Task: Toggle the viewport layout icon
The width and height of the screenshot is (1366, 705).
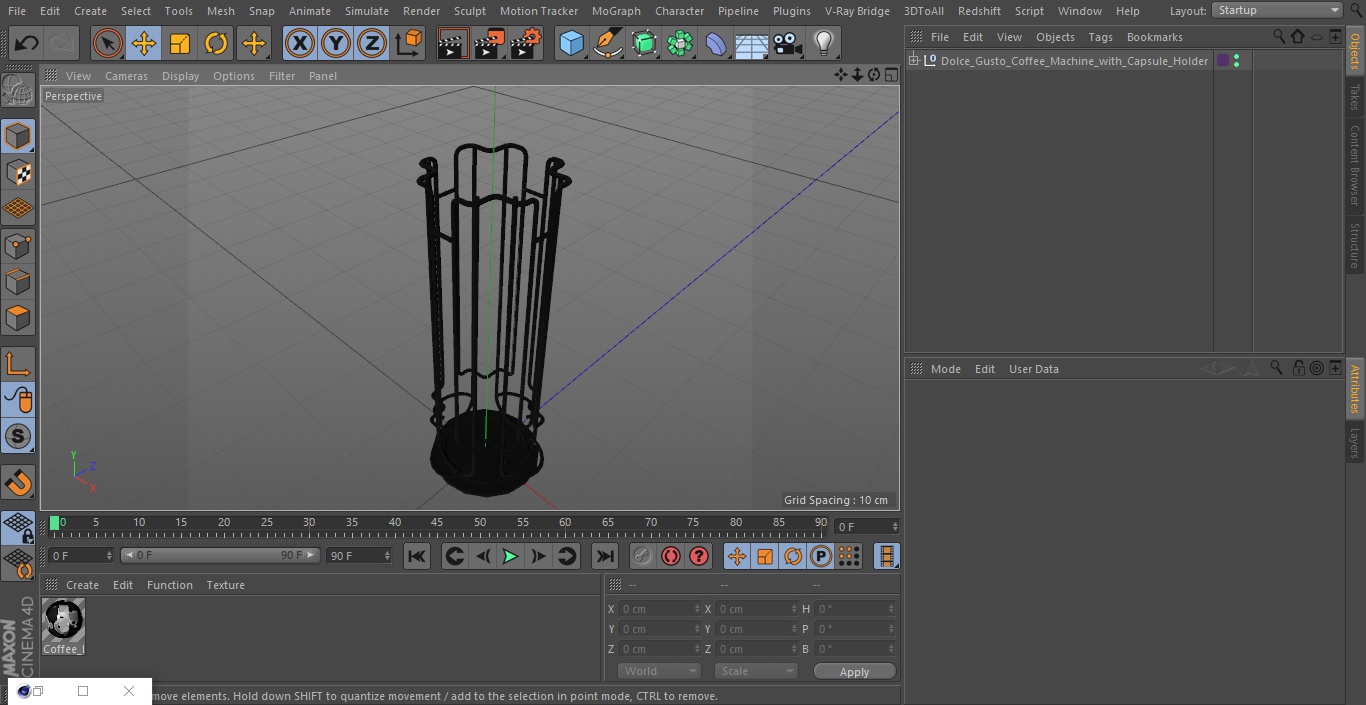Action: pos(891,75)
